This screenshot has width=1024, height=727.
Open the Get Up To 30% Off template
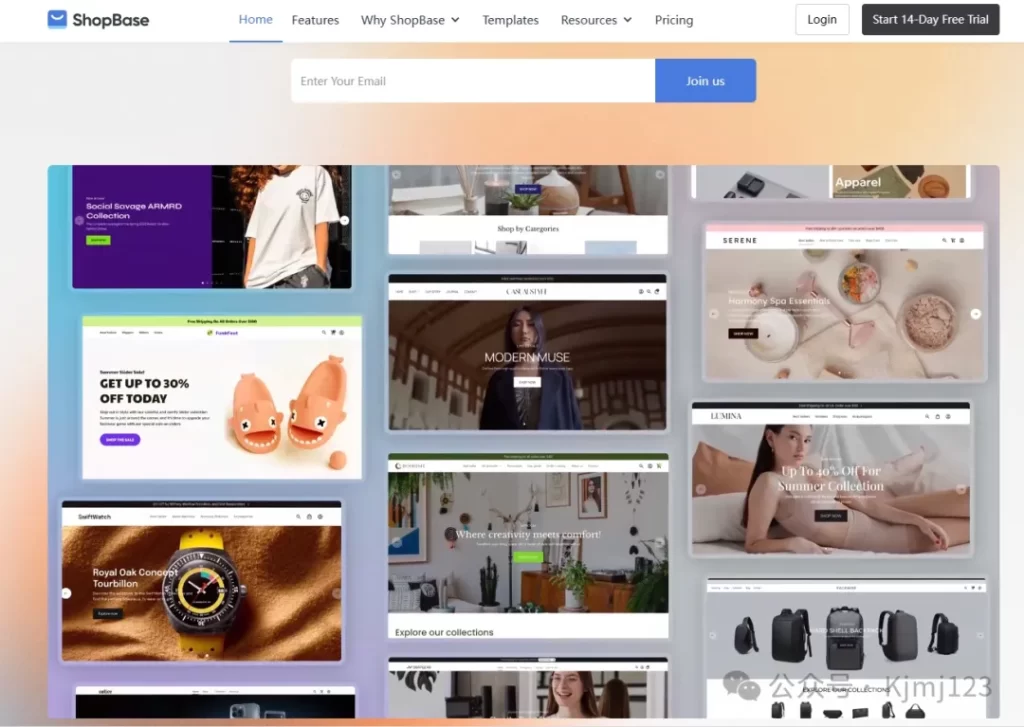(x=221, y=397)
